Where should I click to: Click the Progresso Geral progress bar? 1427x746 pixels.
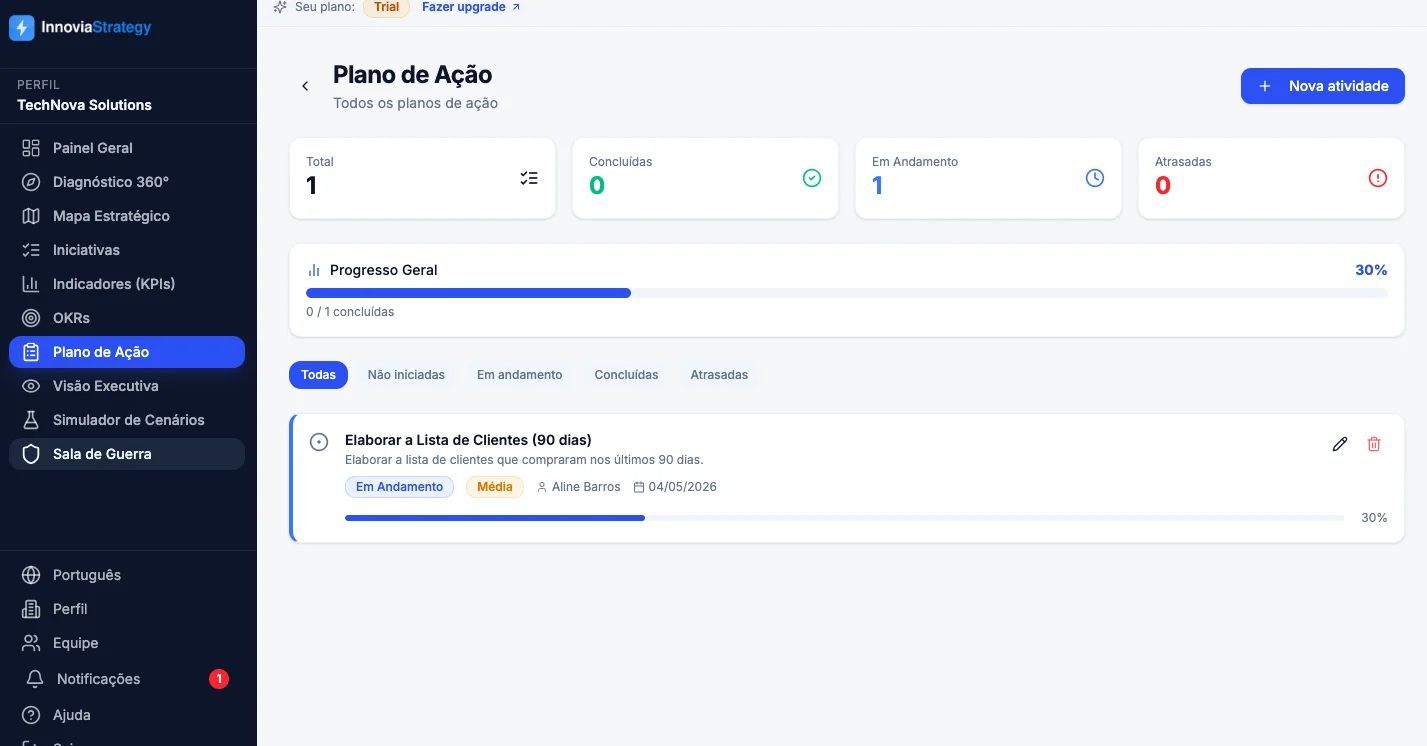847,293
